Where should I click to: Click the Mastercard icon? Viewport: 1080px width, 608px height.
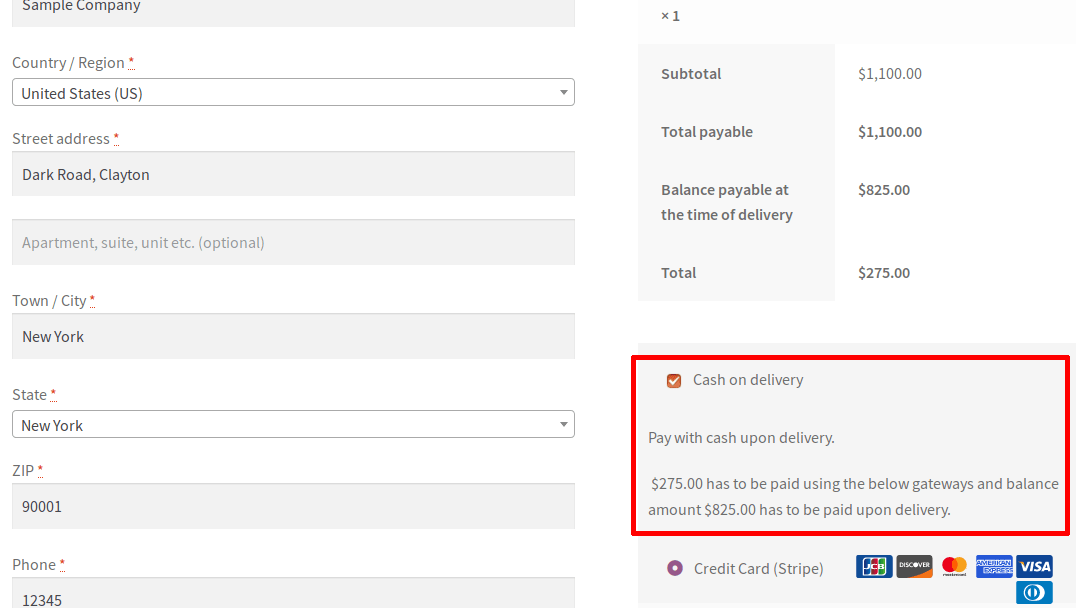click(x=954, y=566)
